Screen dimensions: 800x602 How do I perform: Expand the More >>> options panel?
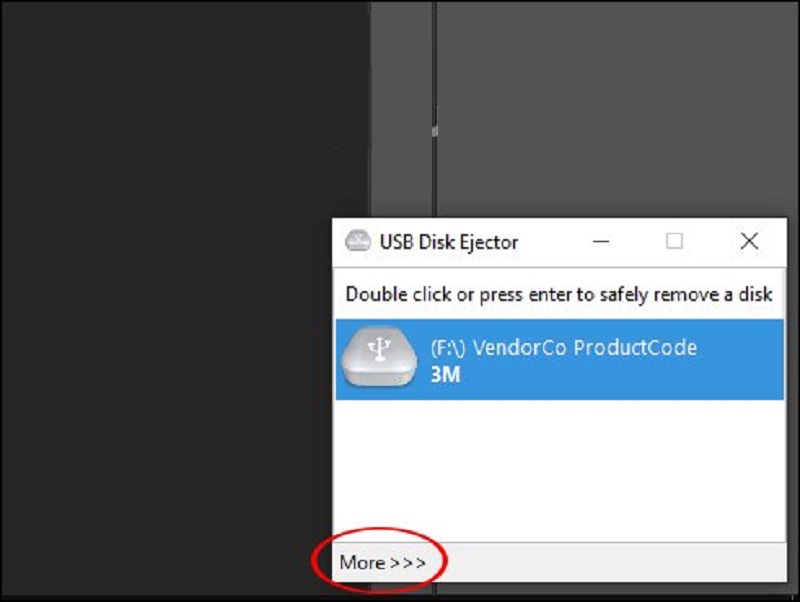(383, 562)
